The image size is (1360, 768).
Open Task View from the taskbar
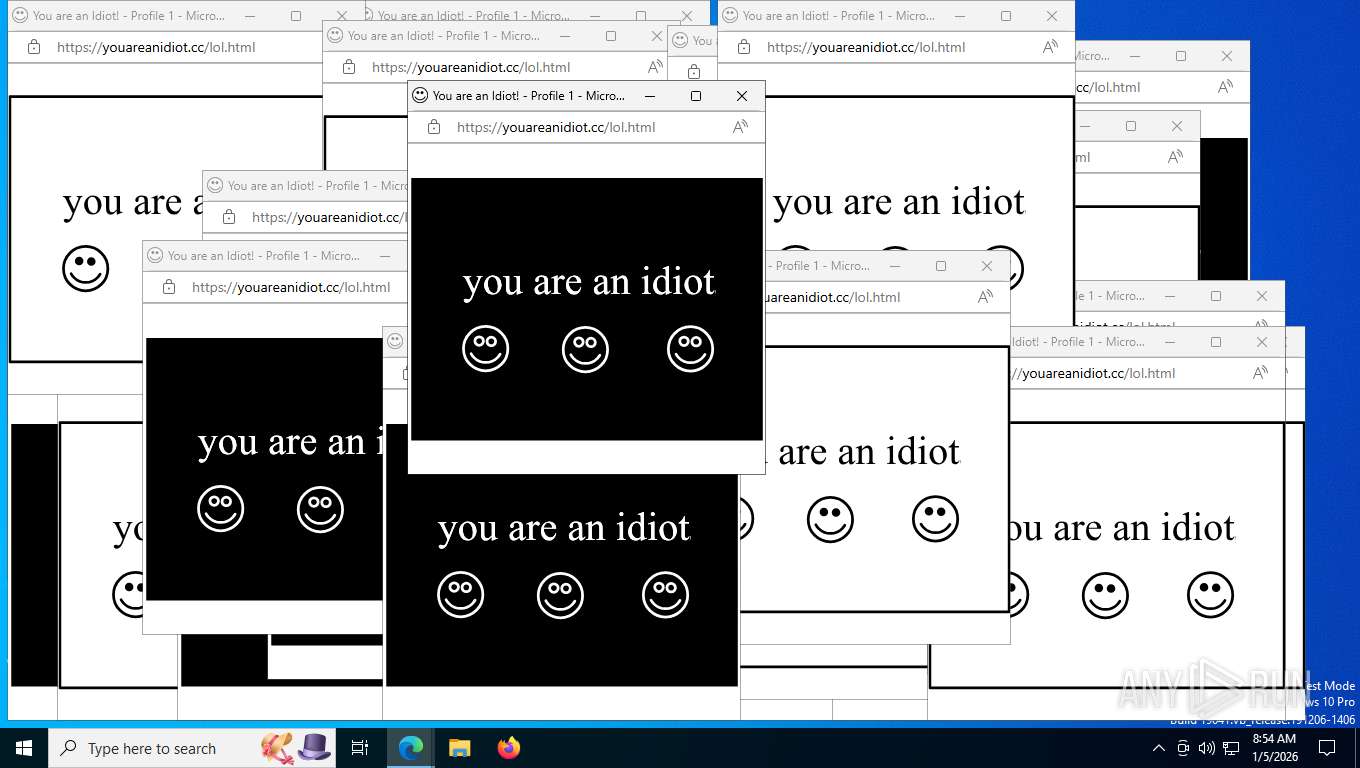360,748
